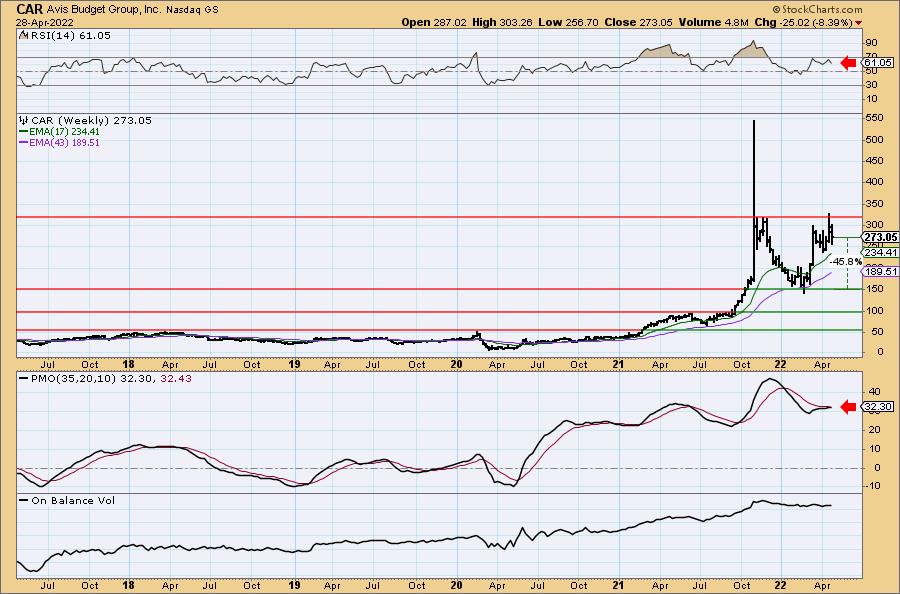Click the top of the late-2021 price spike near 550

754,122
